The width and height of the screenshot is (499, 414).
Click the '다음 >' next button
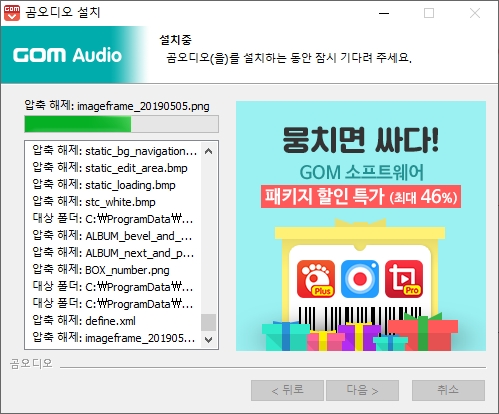coord(362,390)
